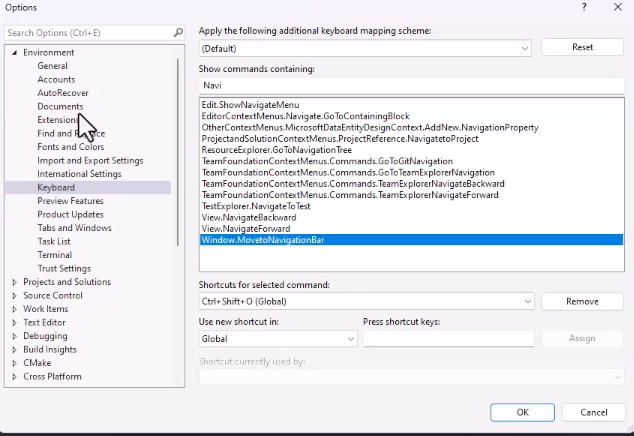This screenshot has height=436, width=634.
Task: Click the search magnifier icon in Search Options
Action: (x=176, y=33)
